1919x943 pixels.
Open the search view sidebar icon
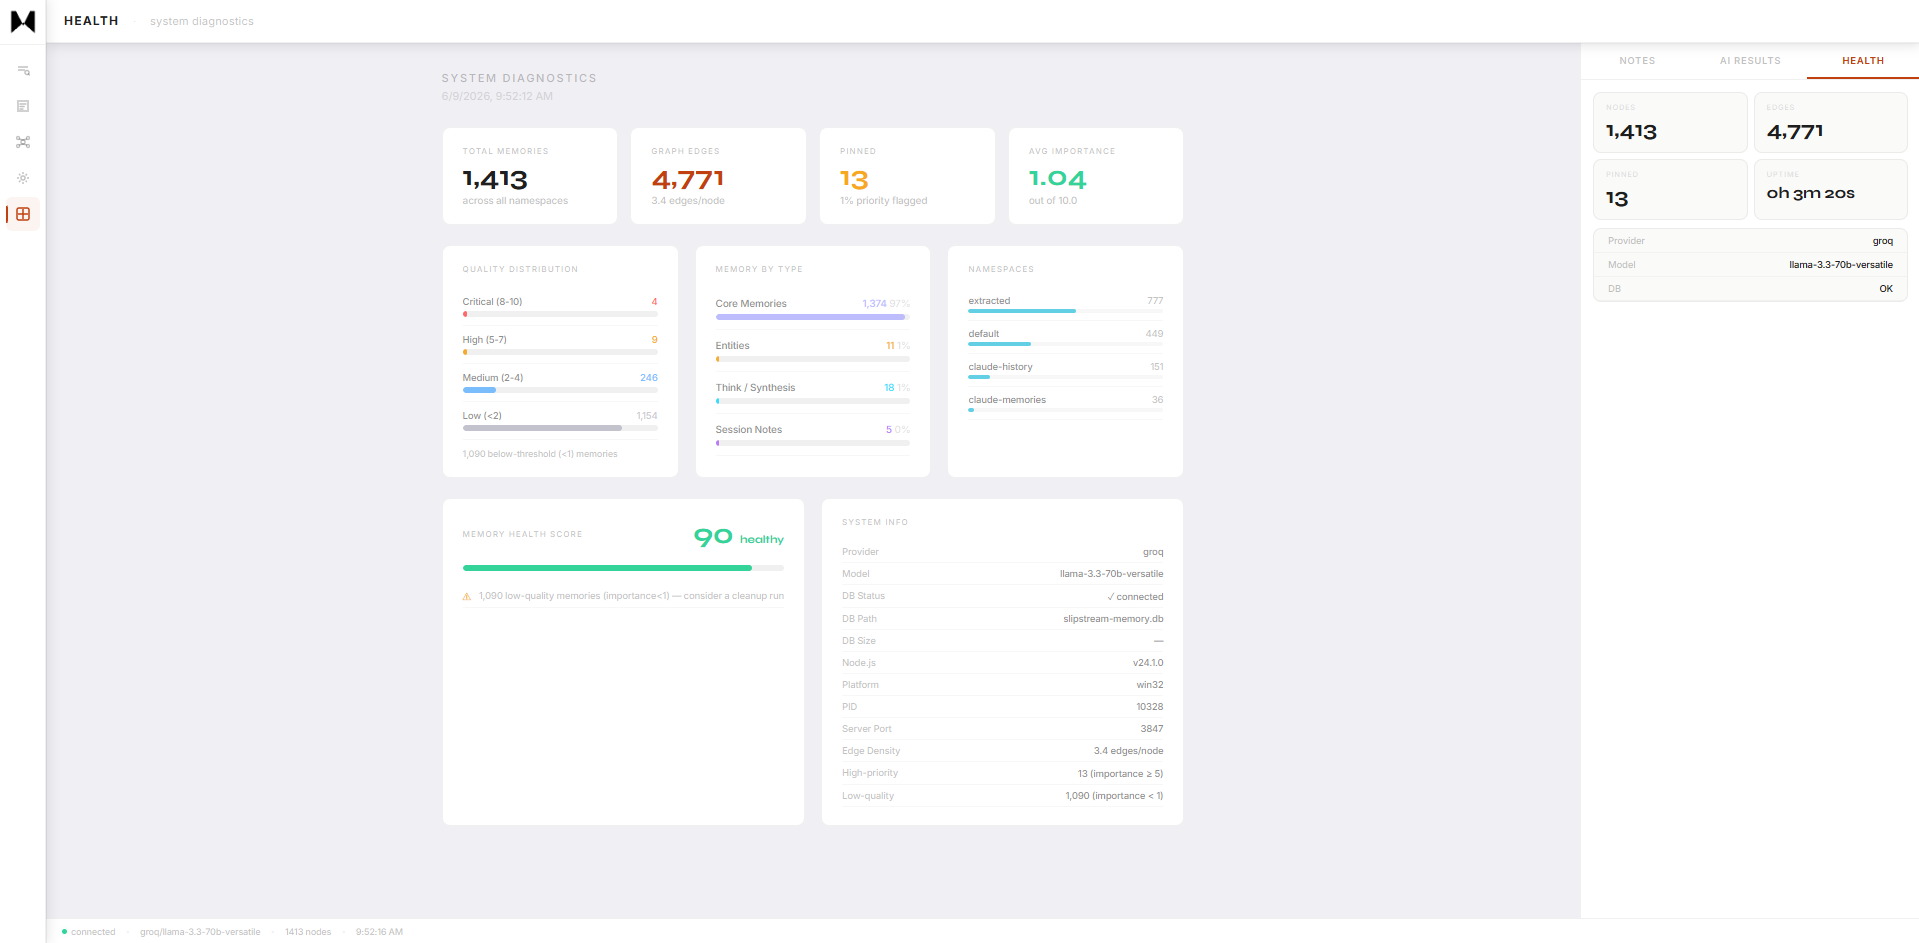point(23,70)
